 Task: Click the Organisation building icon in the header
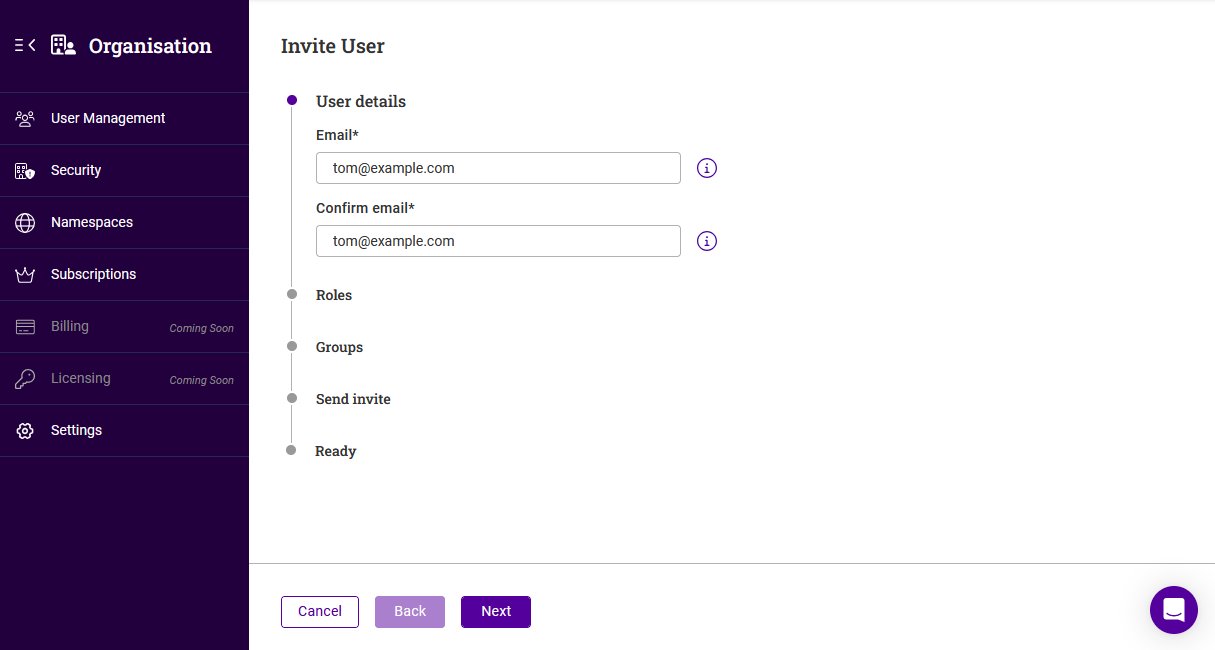pos(63,45)
